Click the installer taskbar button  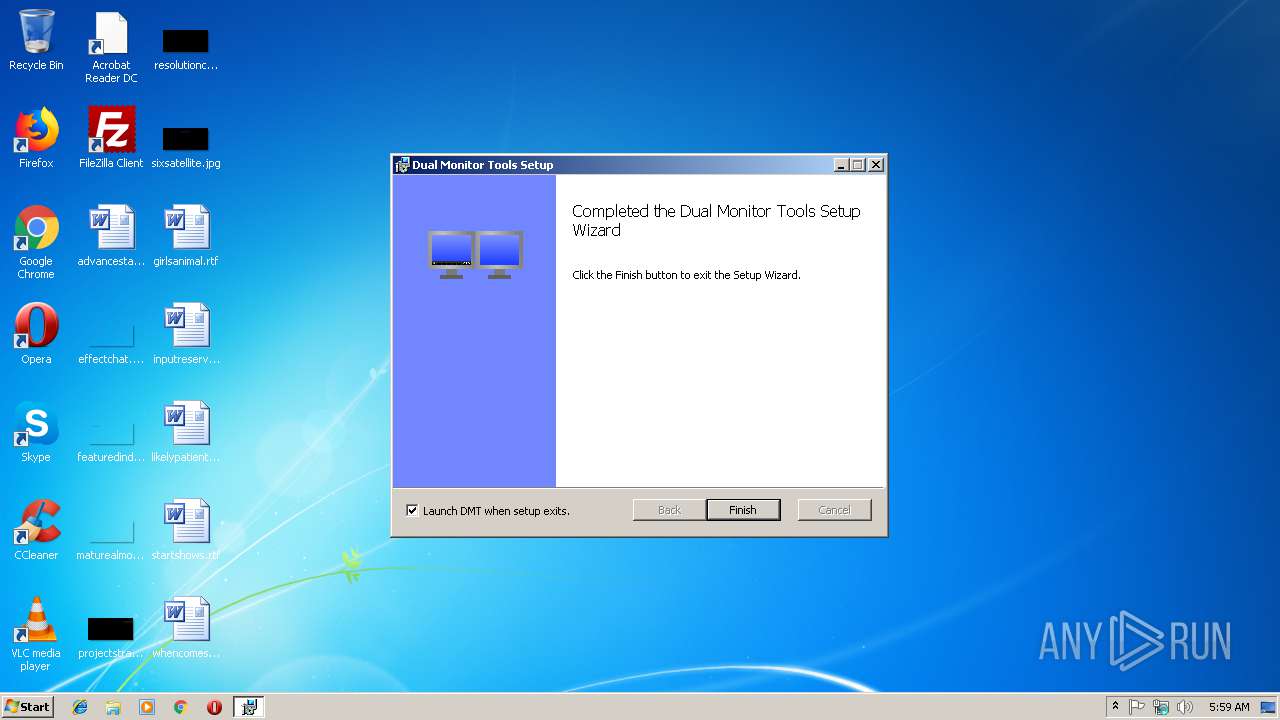pyautogui.click(x=249, y=707)
